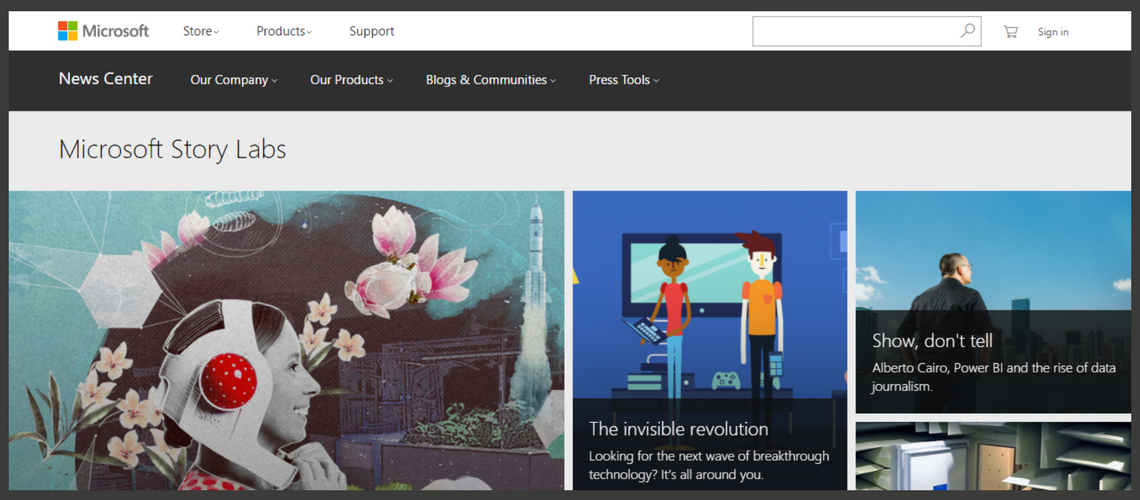Image resolution: width=1140 pixels, height=500 pixels.
Task: Expand the Our Company menu
Action: (x=233, y=80)
